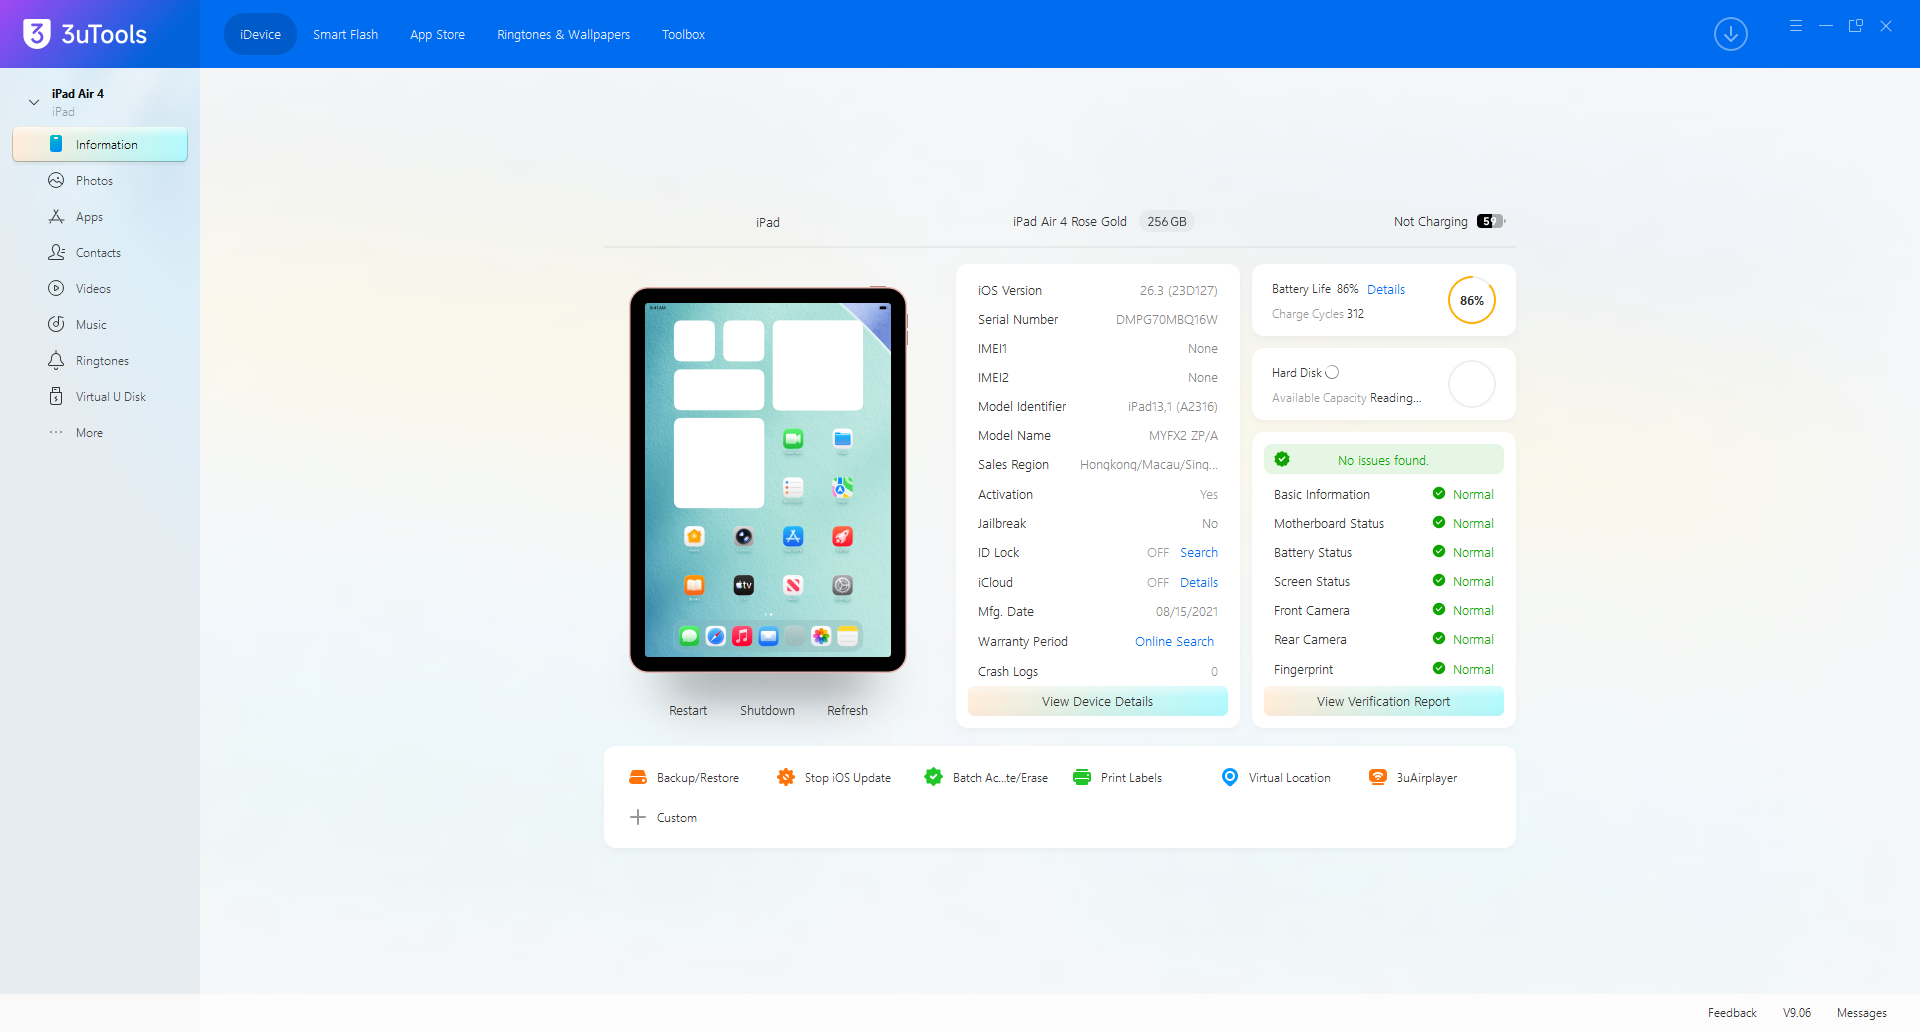The width and height of the screenshot is (1920, 1032).
Task: Click the Shutdown button
Action: (767, 710)
